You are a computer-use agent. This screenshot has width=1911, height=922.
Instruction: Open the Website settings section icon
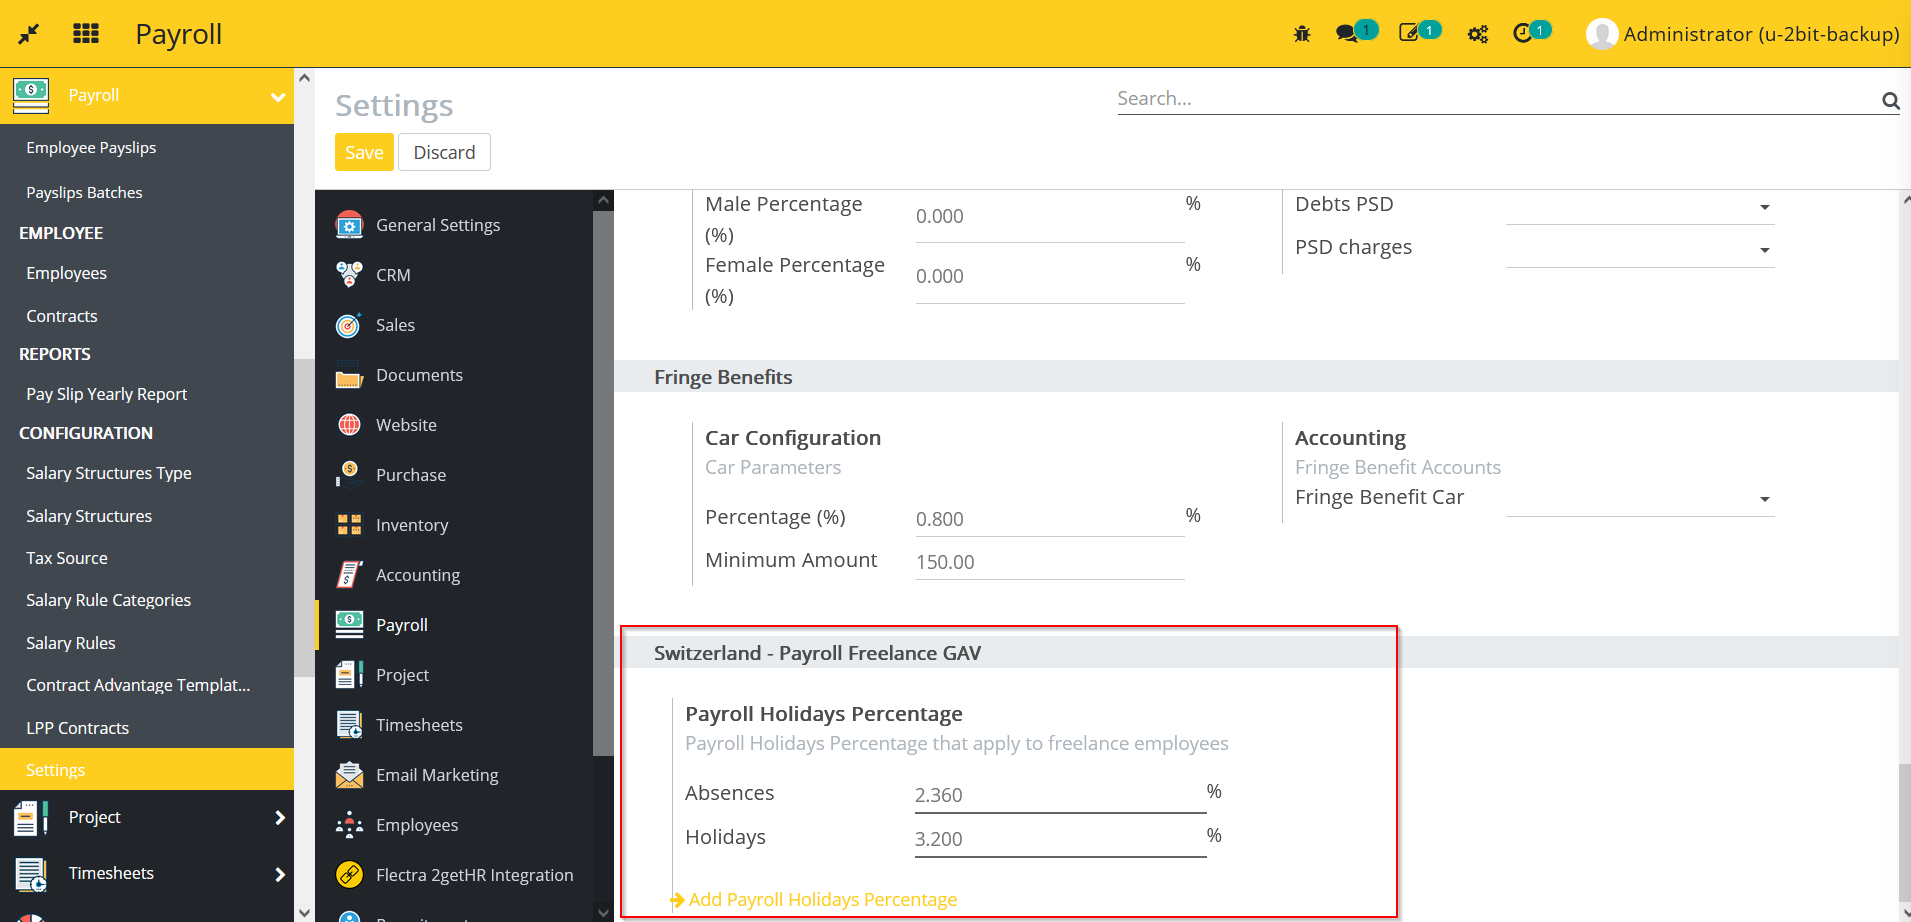[x=349, y=424]
